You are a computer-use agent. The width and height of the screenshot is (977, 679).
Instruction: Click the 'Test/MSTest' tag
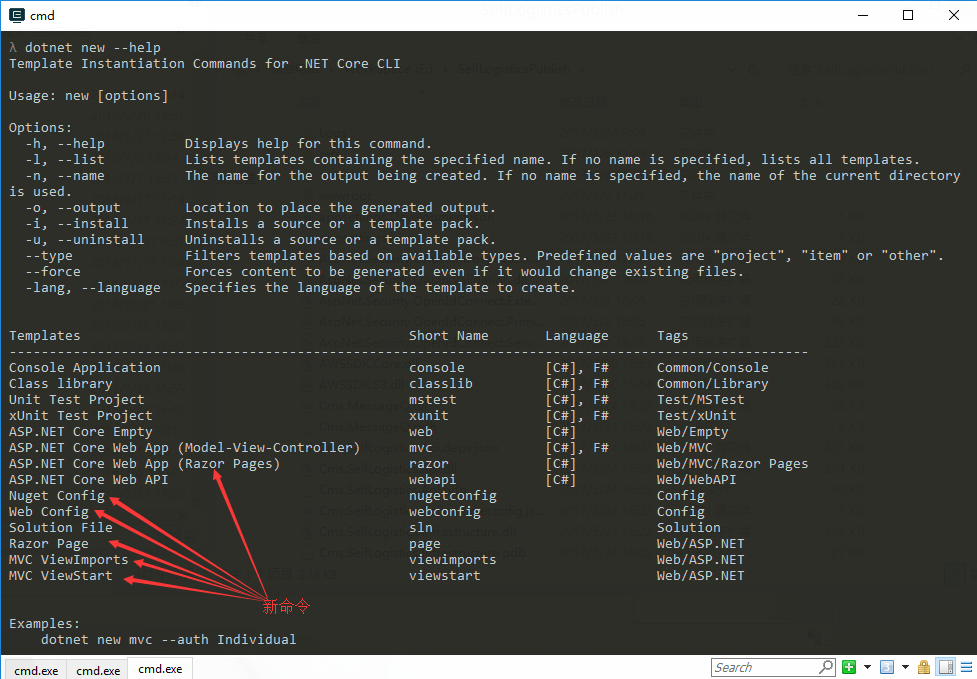(700, 400)
